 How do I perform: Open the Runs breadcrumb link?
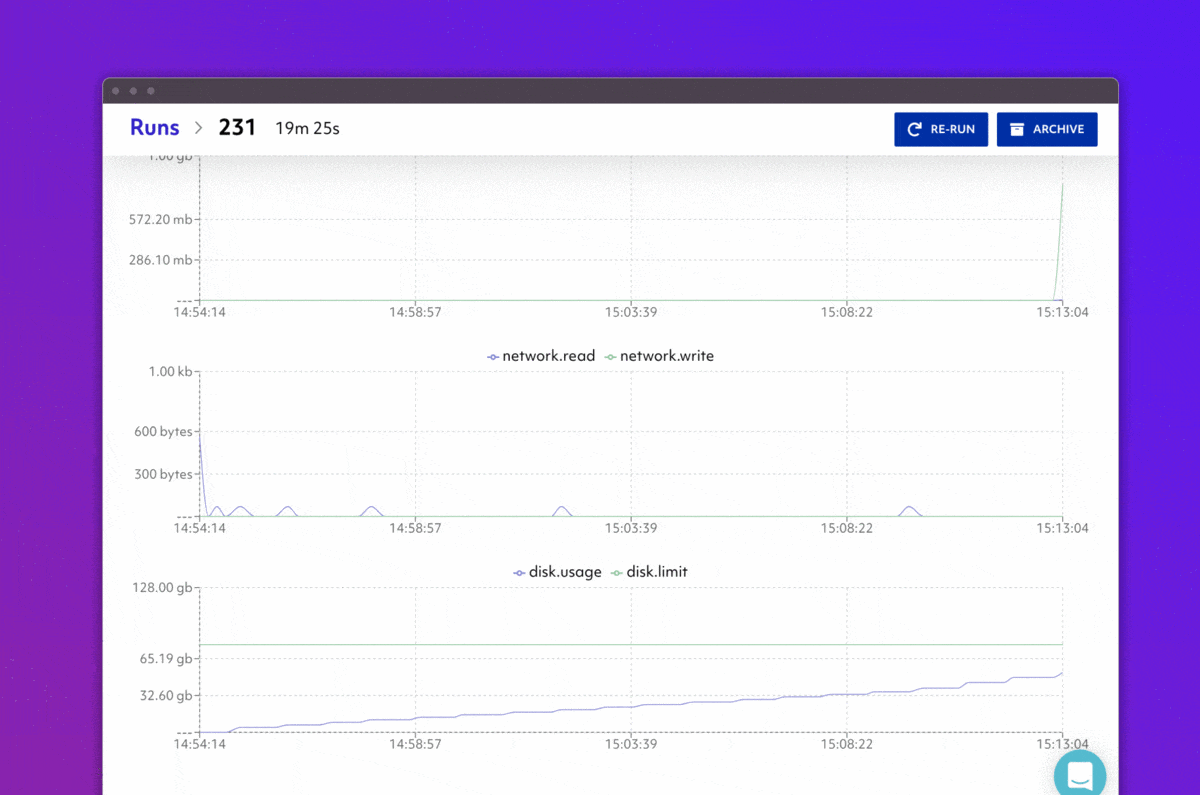click(155, 128)
